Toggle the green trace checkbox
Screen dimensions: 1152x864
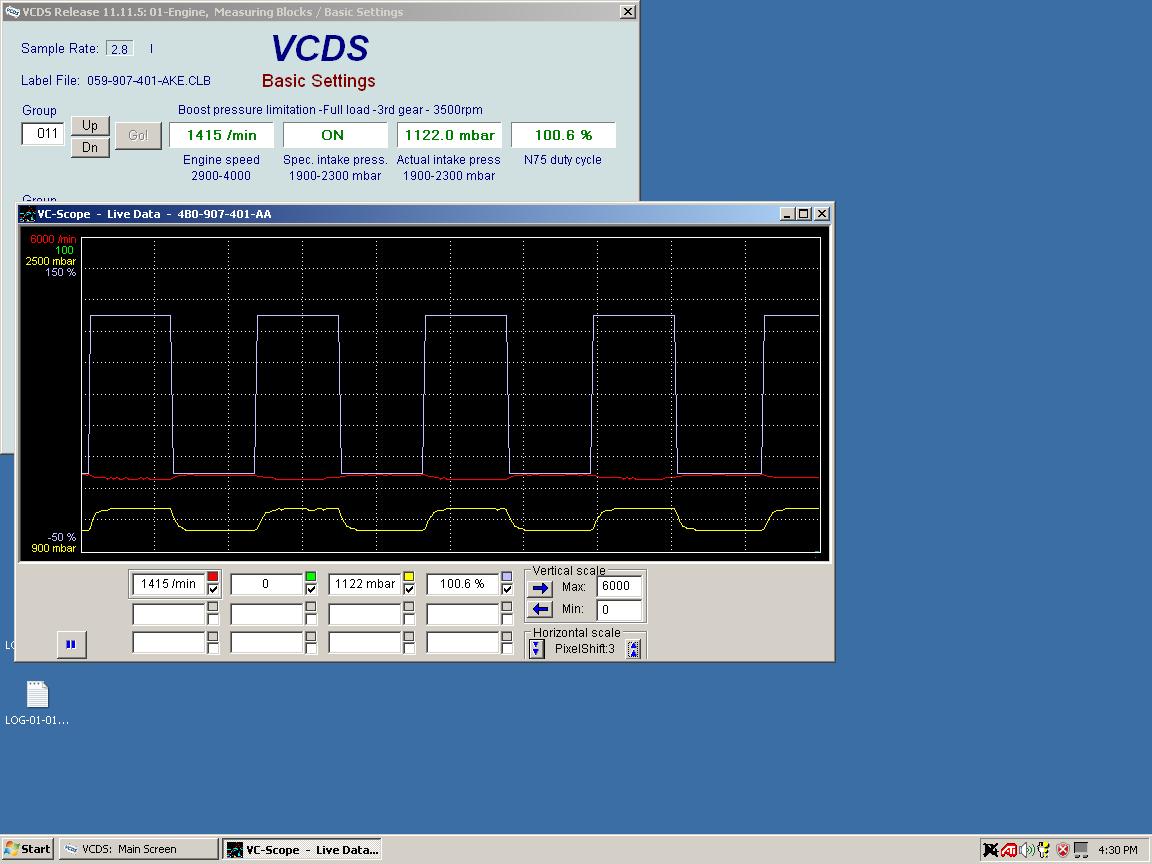point(311,590)
